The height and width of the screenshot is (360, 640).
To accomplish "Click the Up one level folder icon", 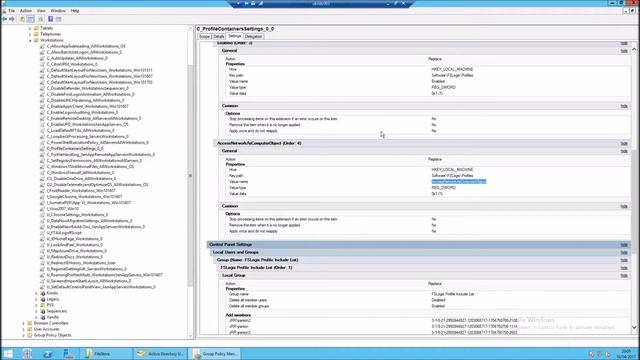I will click(x=22, y=19).
